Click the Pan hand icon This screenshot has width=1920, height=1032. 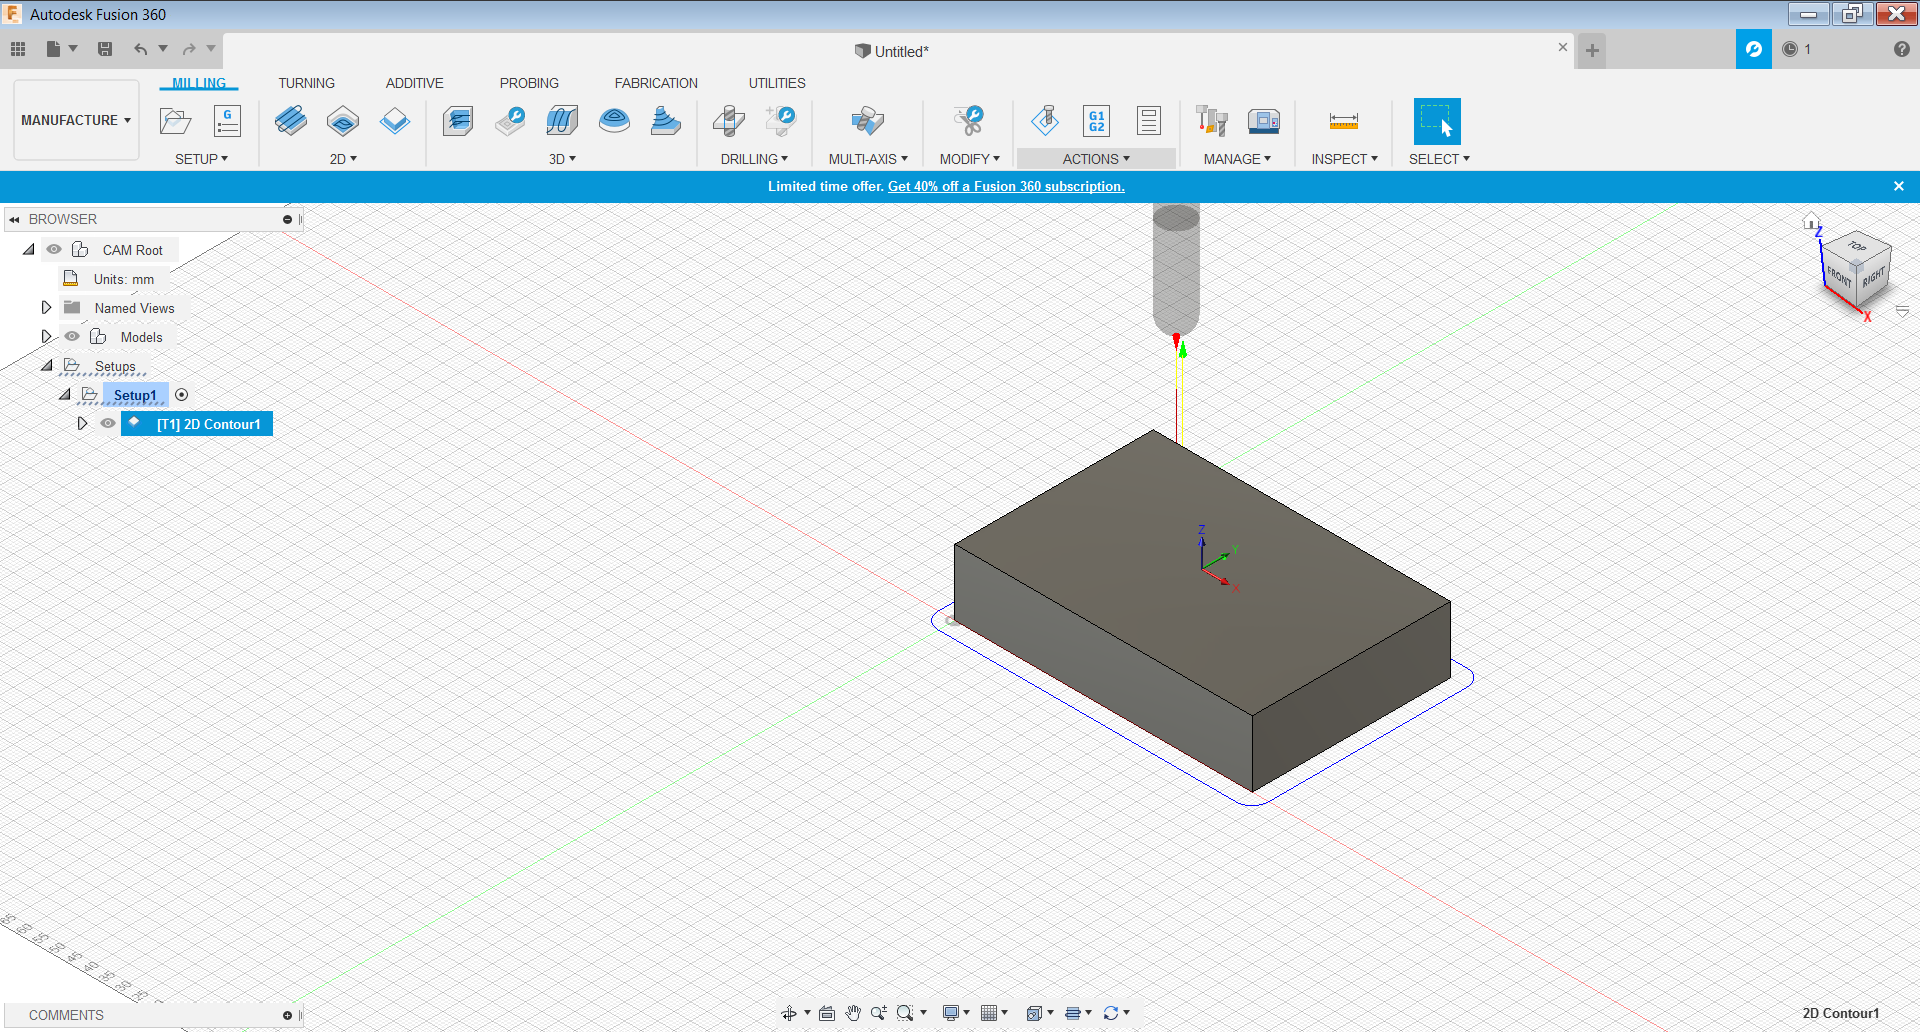pyautogui.click(x=853, y=1013)
